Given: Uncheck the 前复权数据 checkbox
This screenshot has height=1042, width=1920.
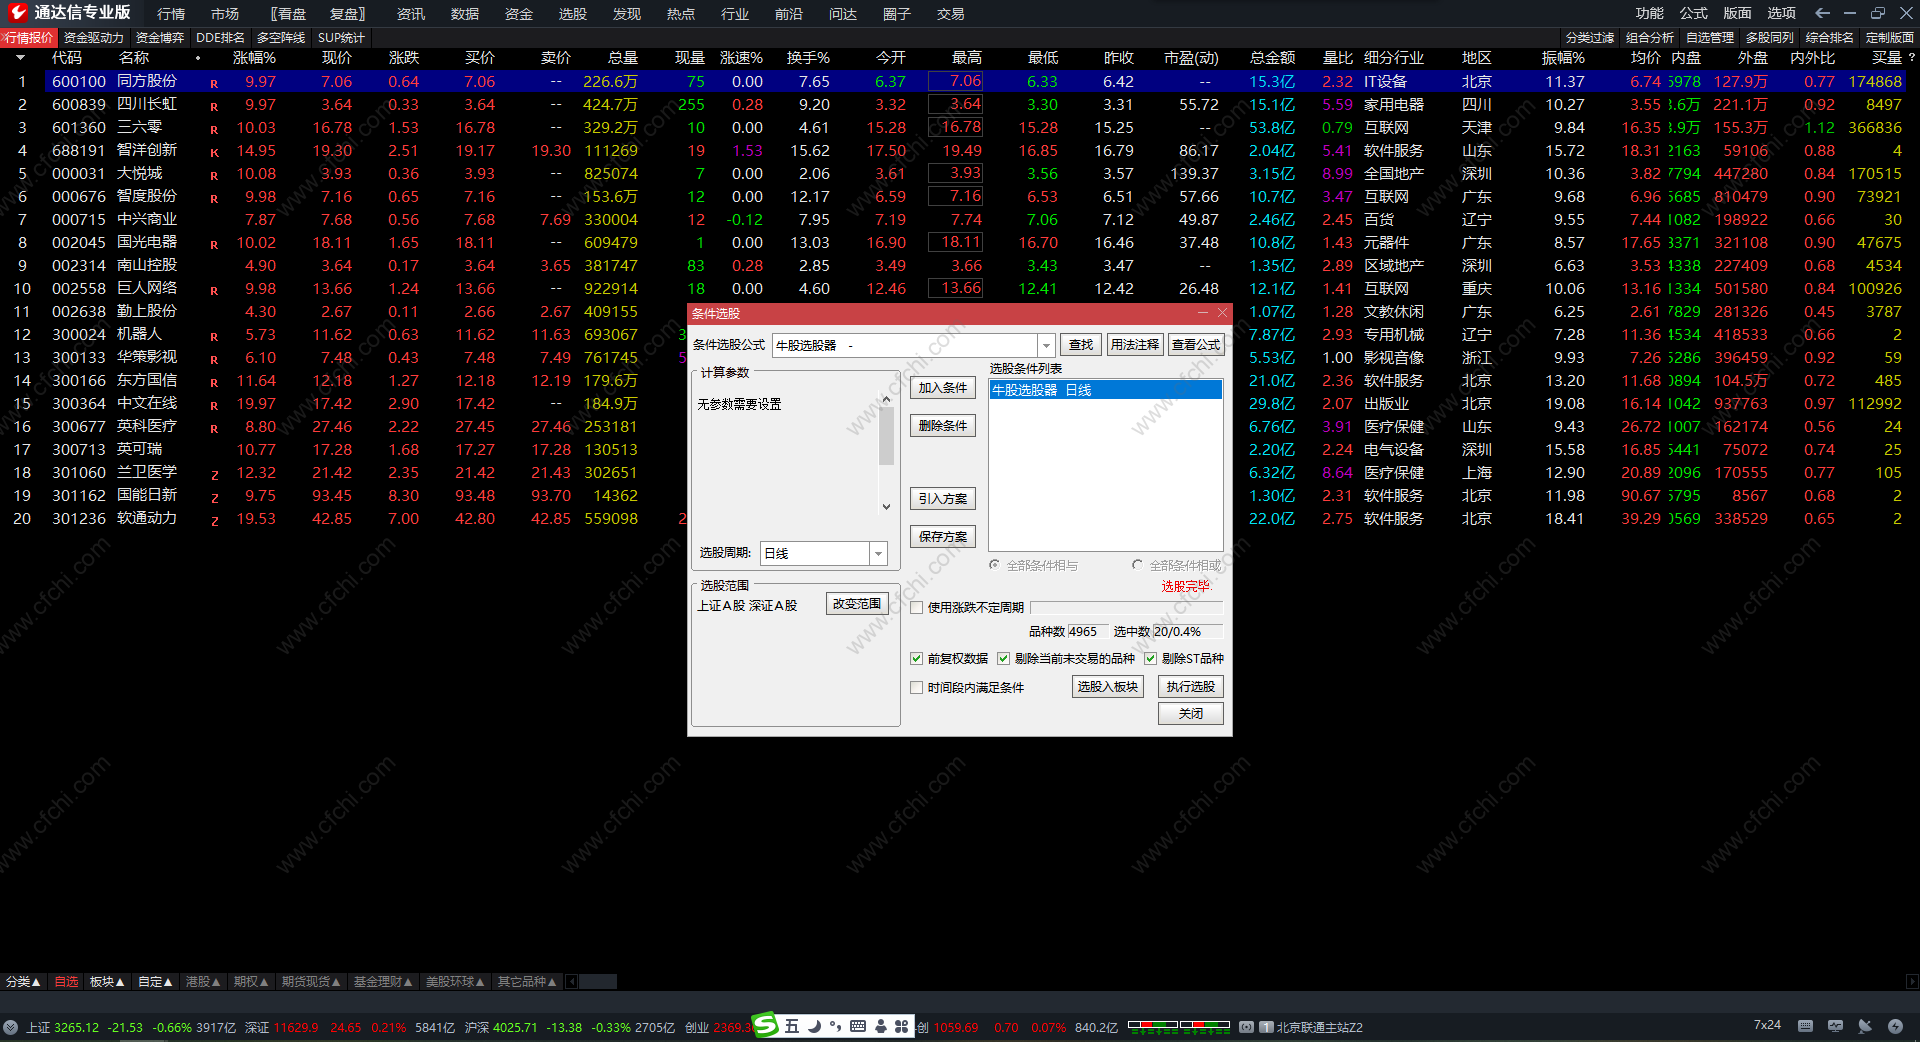Looking at the screenshot, I should [916, 658].
